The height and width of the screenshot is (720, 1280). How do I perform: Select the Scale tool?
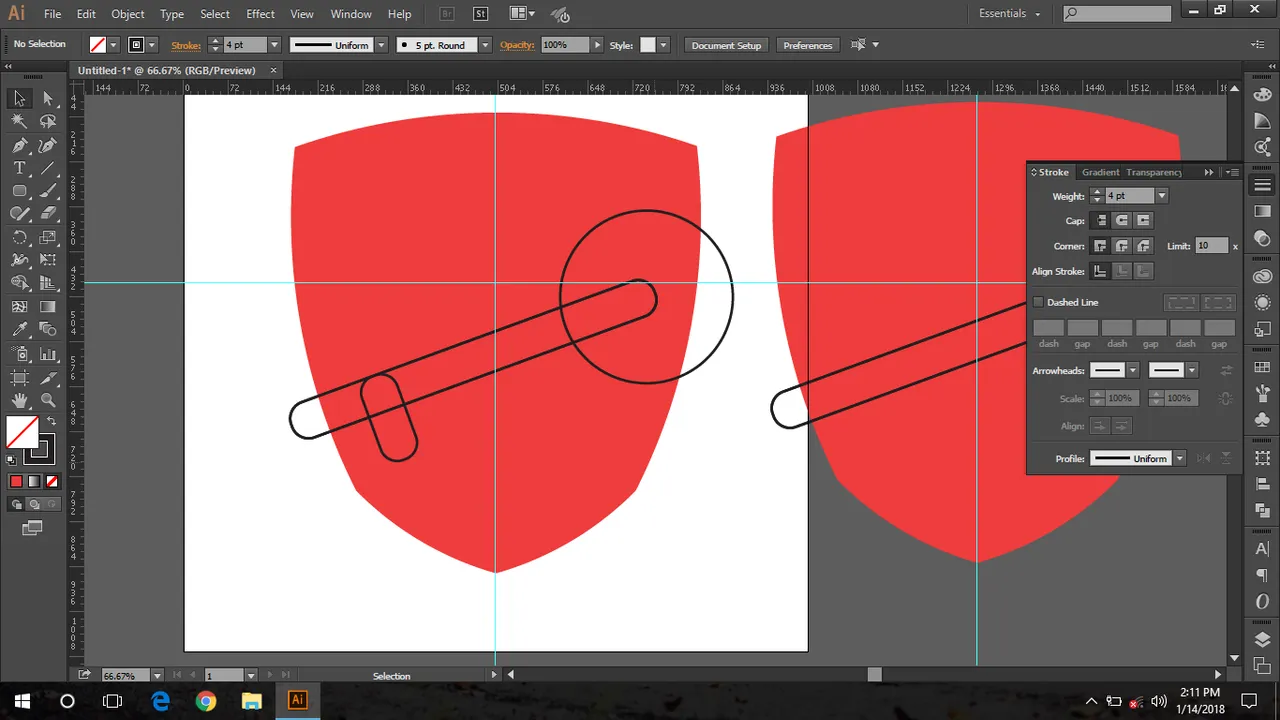click(48, 238)
